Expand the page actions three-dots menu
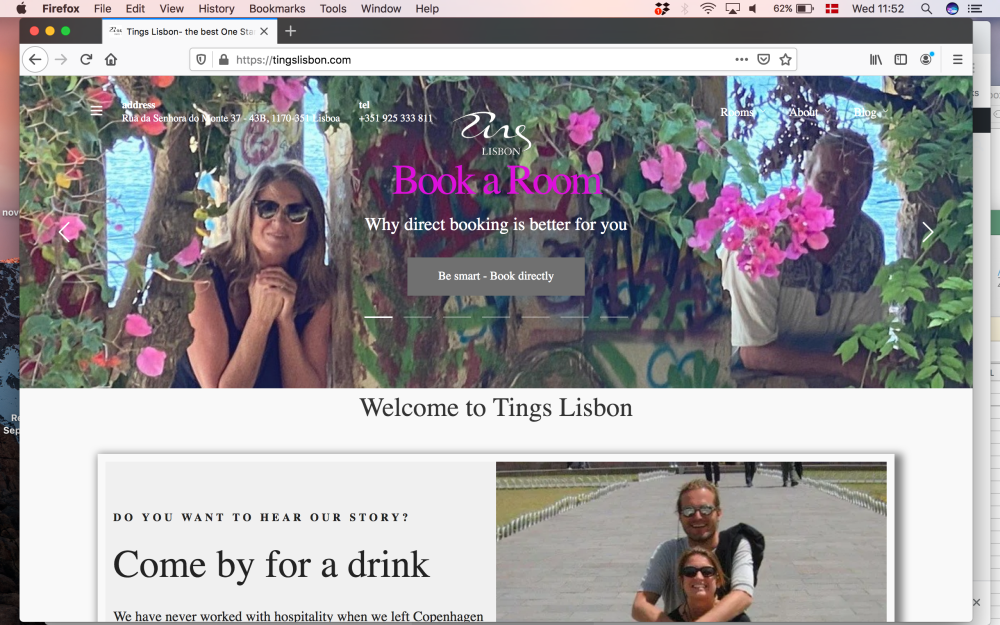 pyautogui.click(x=741, y=59)
